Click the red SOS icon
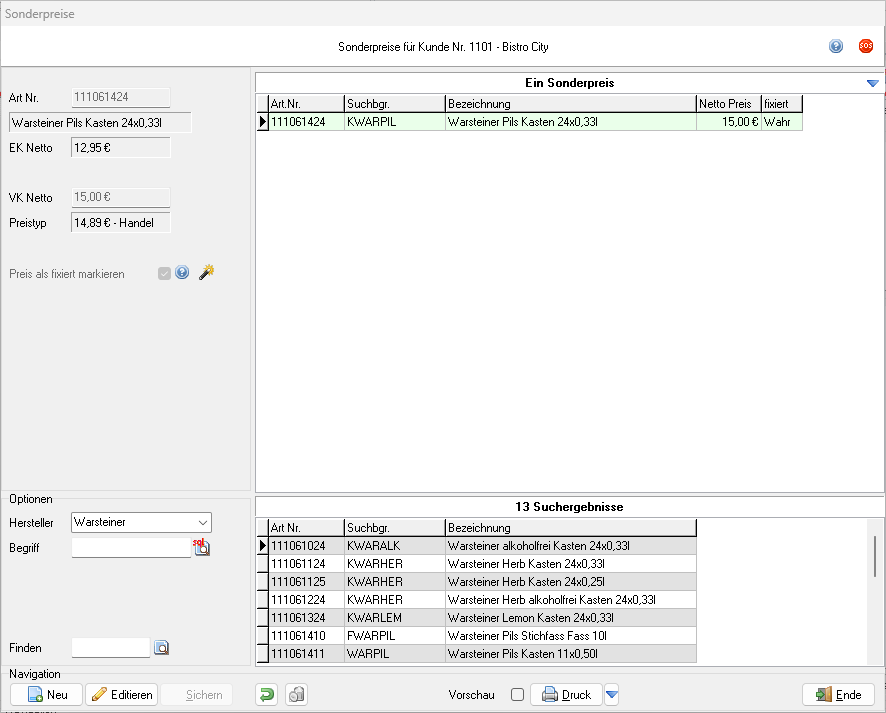 click(x=866, y=46)
